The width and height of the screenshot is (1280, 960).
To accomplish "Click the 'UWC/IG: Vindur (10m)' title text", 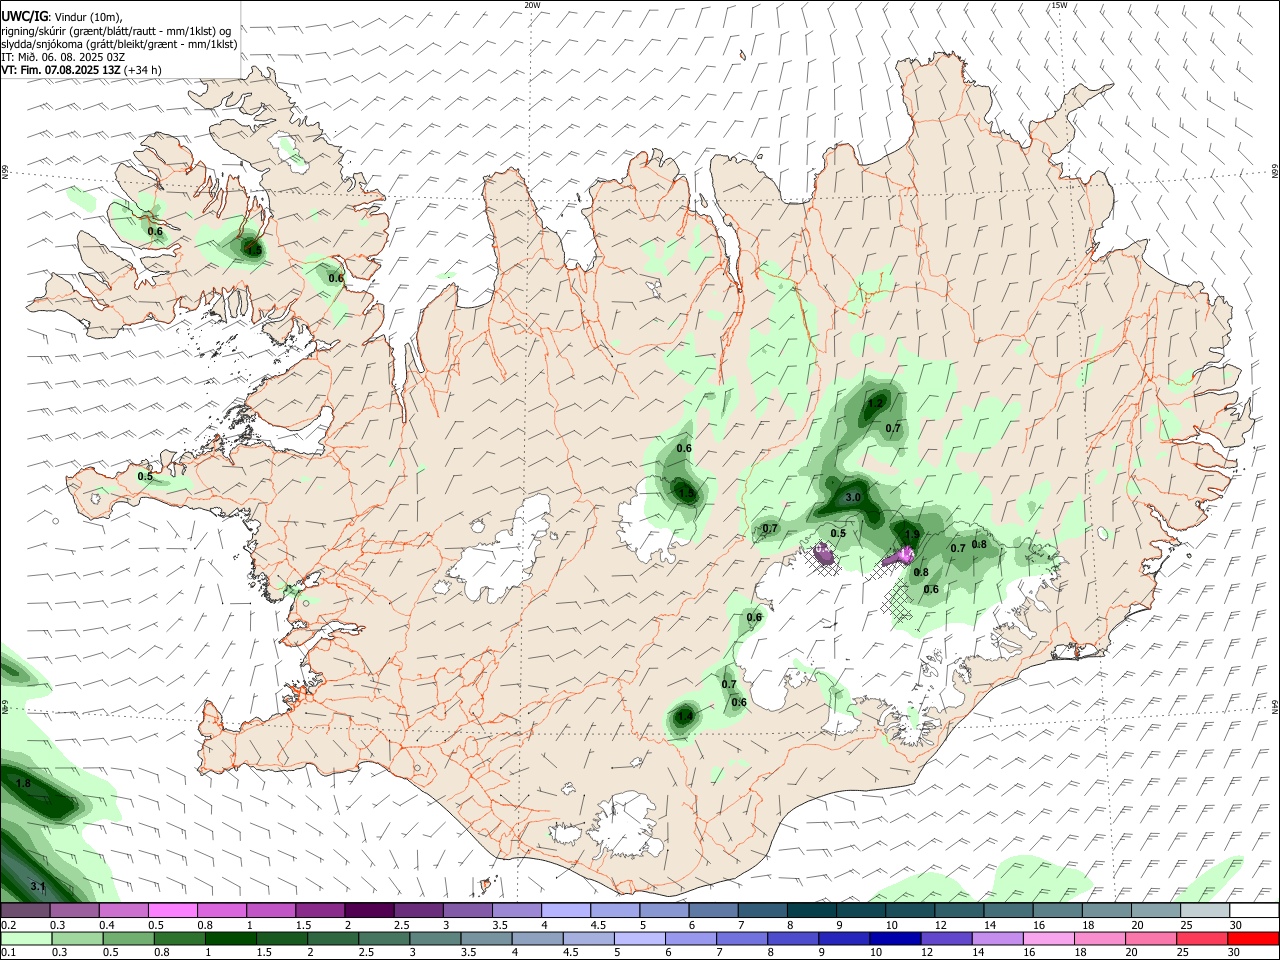I will [62, 17].
